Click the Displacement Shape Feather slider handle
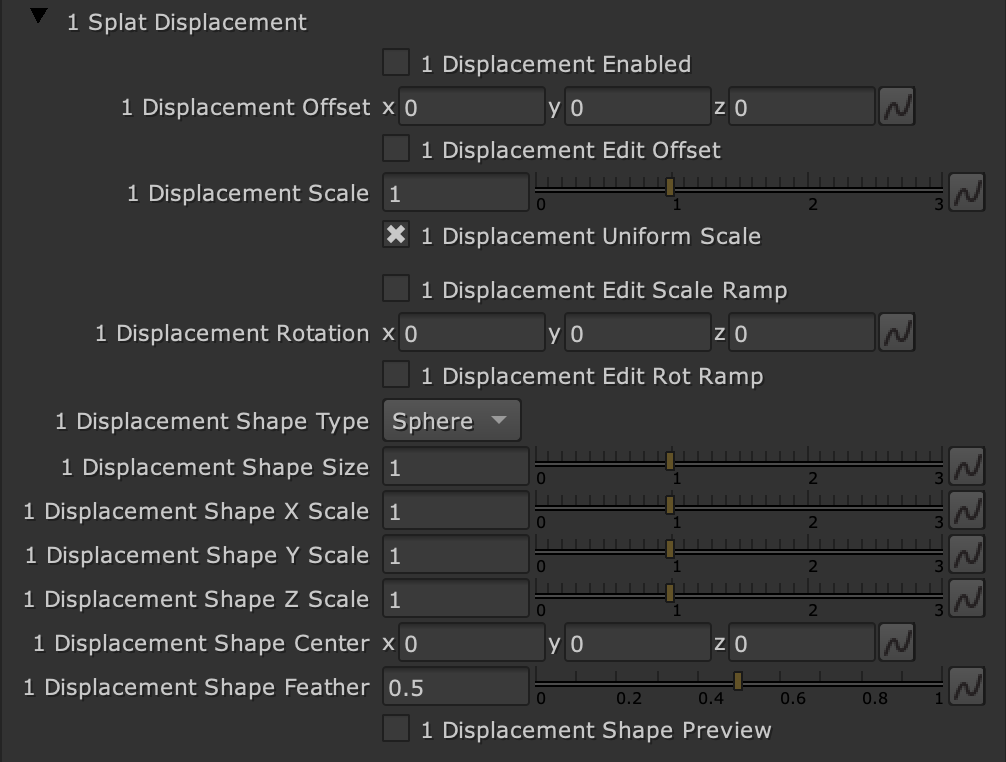This screenshot has height=762, width=1006. point(738,681)
